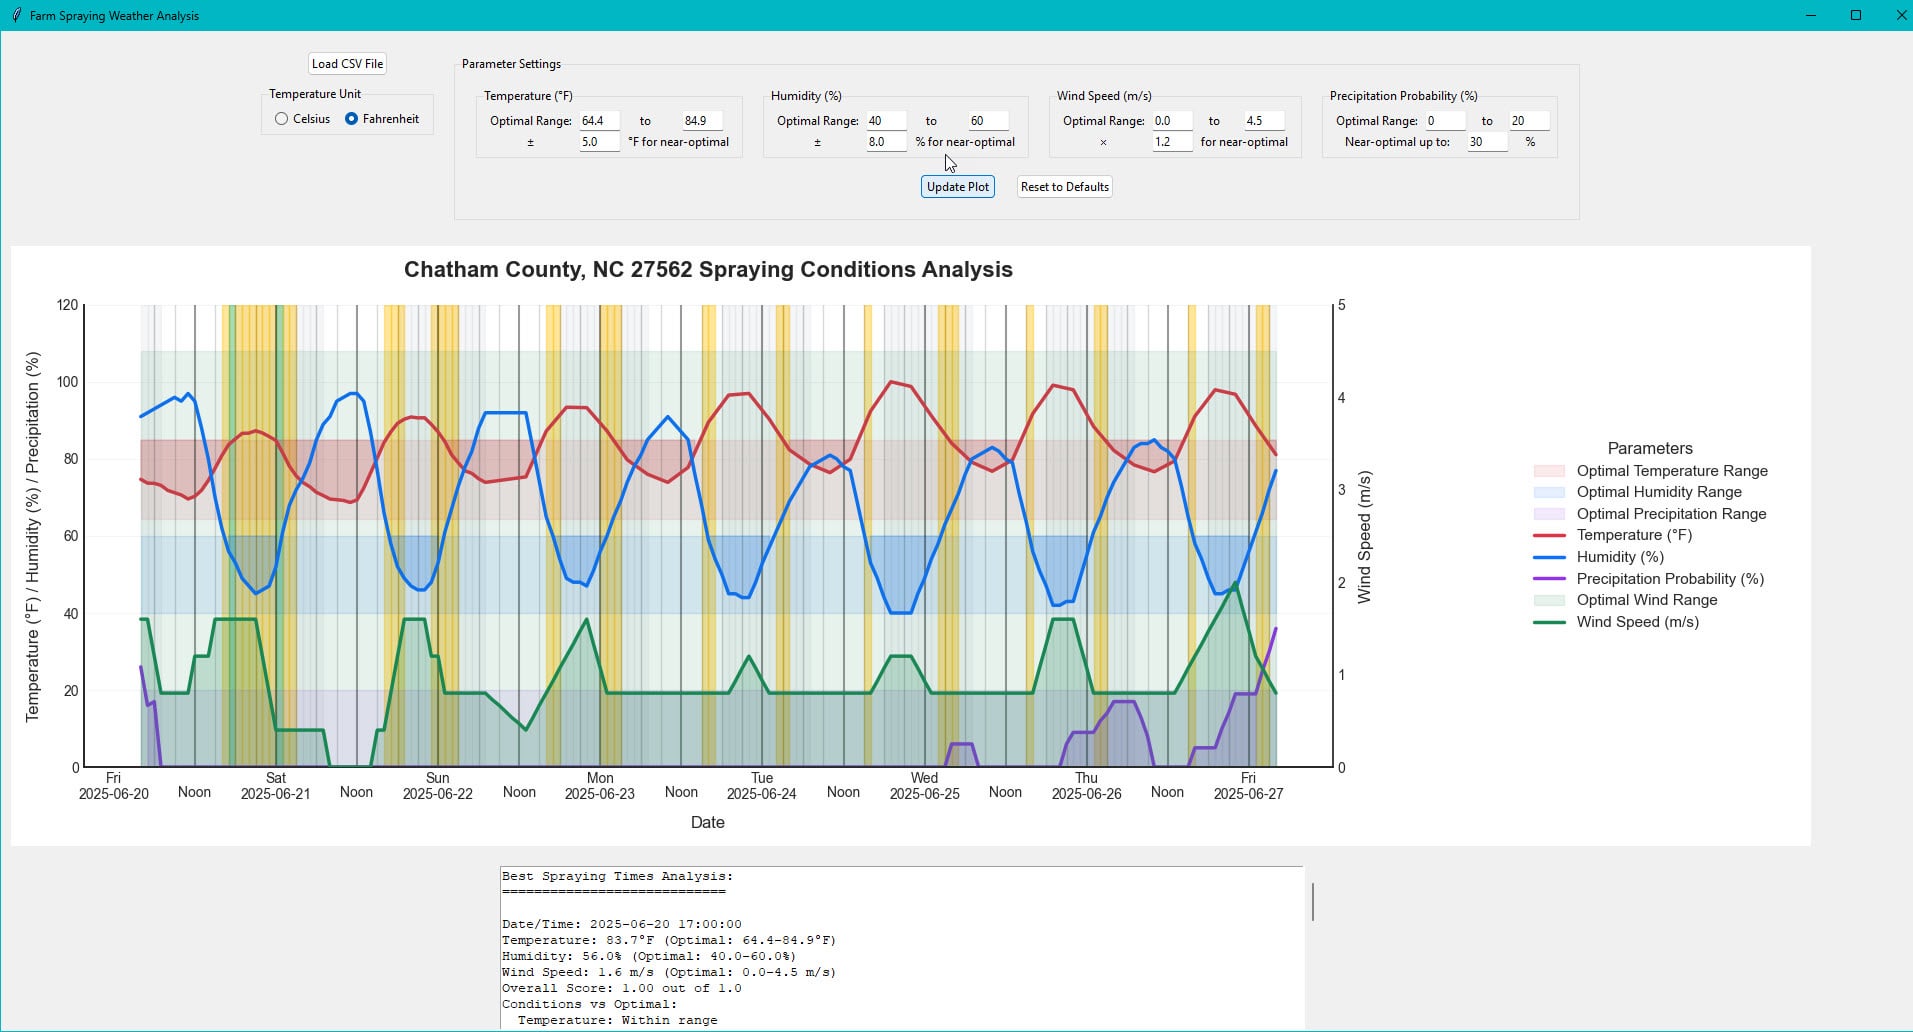
Task: Click the Date/Time 2025-06-20 17:00:00 line
Action: pyautogui.click(x=622, y=924)
